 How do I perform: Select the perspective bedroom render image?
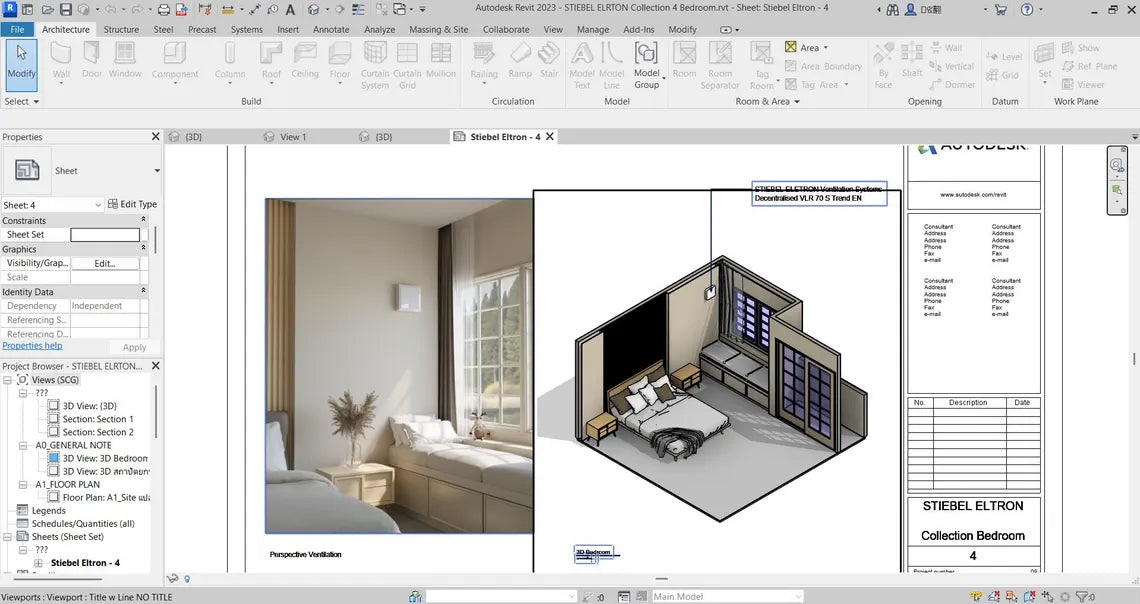[399, 366]
